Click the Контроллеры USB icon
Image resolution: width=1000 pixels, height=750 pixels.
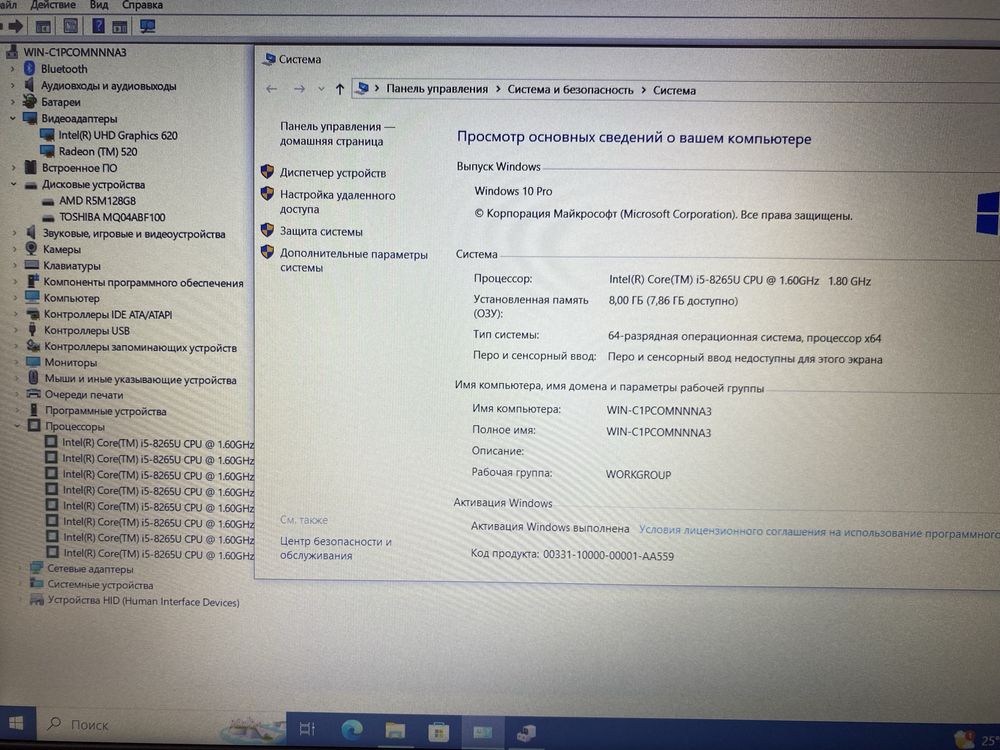(x=33, y=330)
